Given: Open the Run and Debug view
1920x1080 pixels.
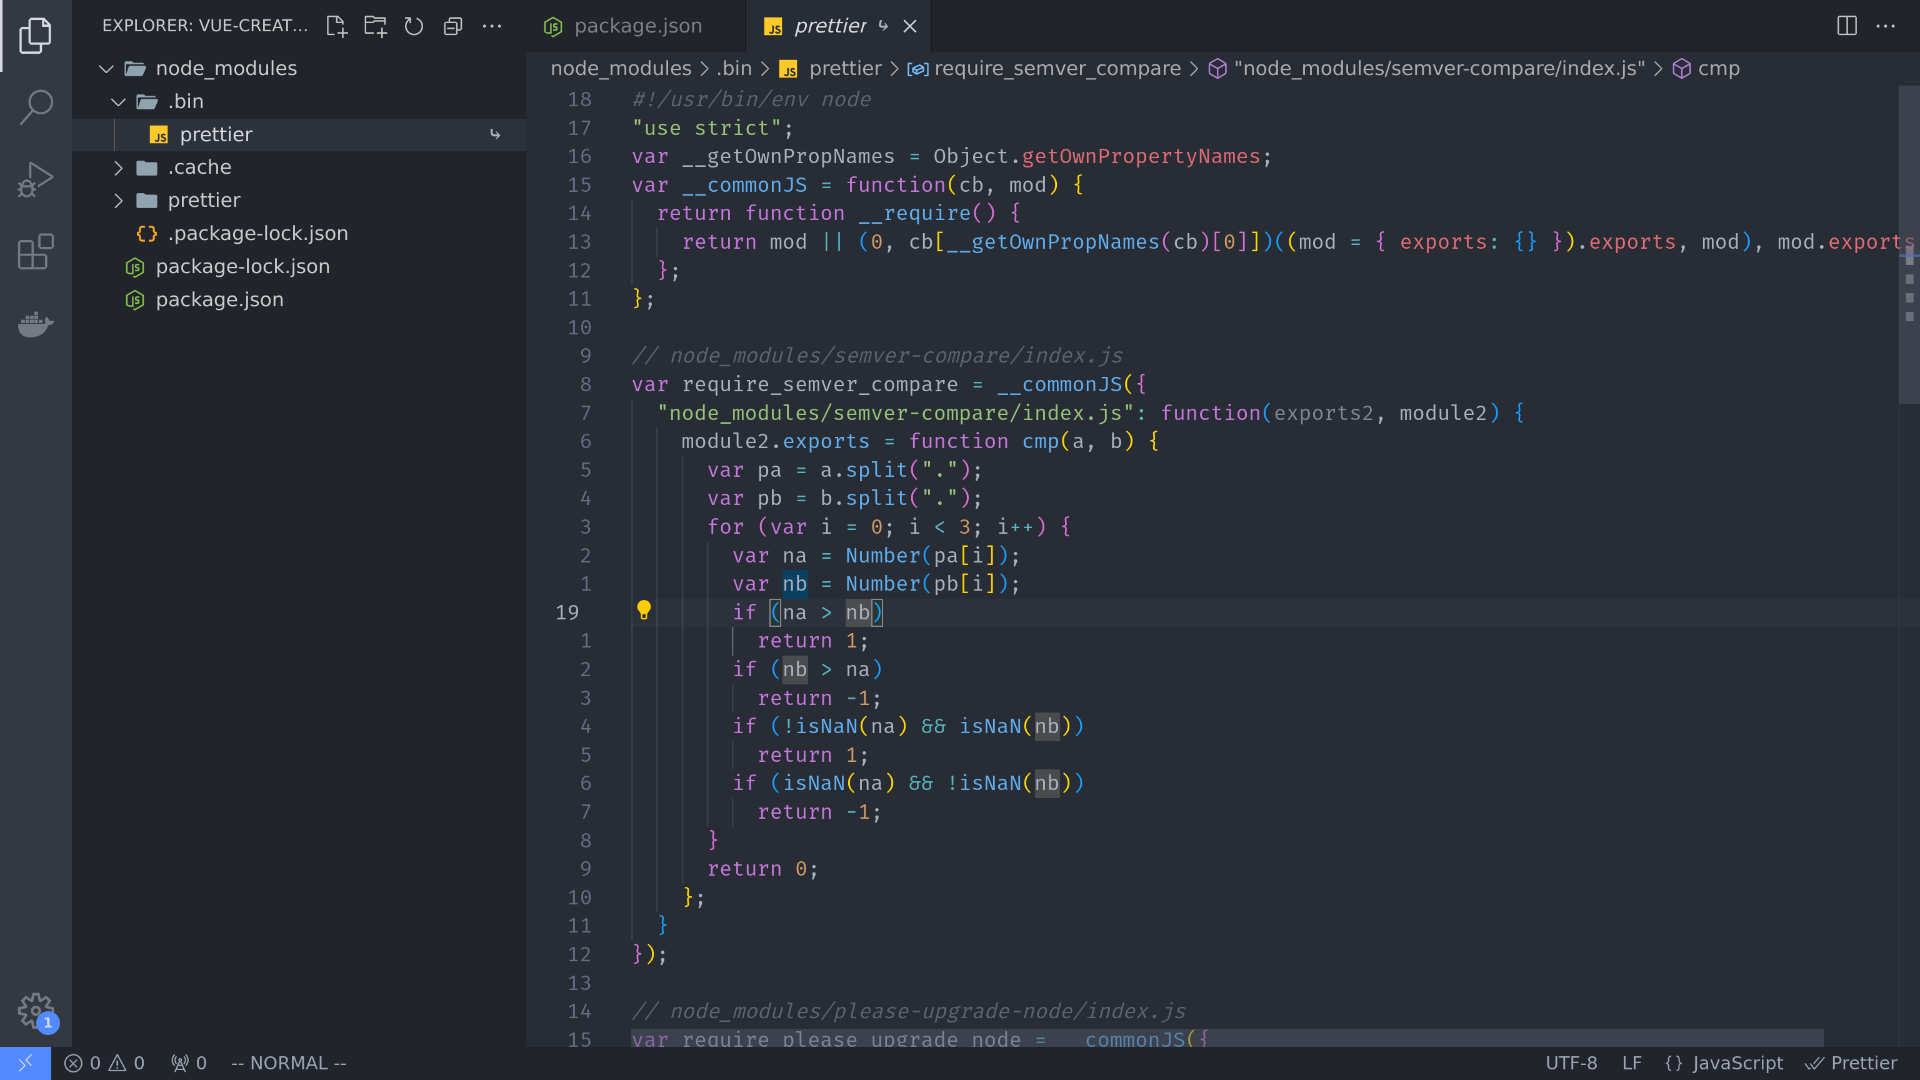Looking at the screenshot, I should pyautogui.click(x=36, y=180).
